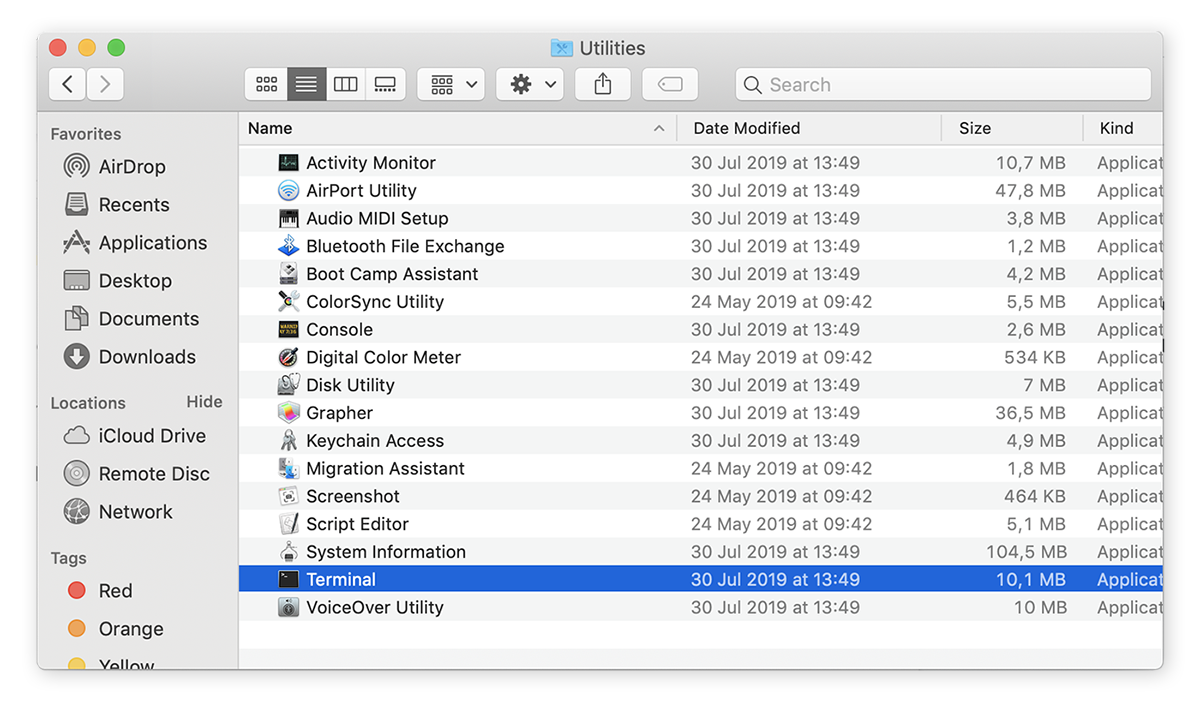Switch to column view
The image size is (1200, 702).
coord(345,84)
